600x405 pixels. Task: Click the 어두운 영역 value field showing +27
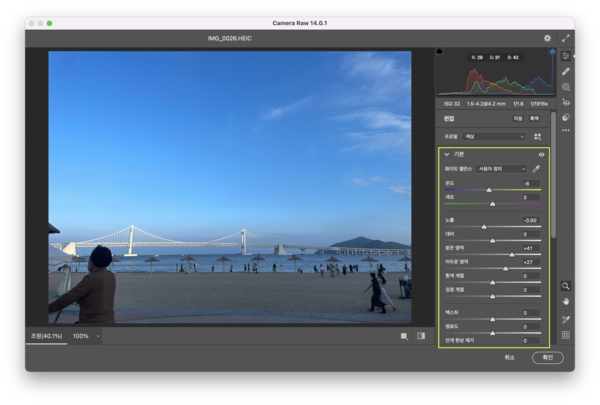pyautogui.click(x=531, y=262)
